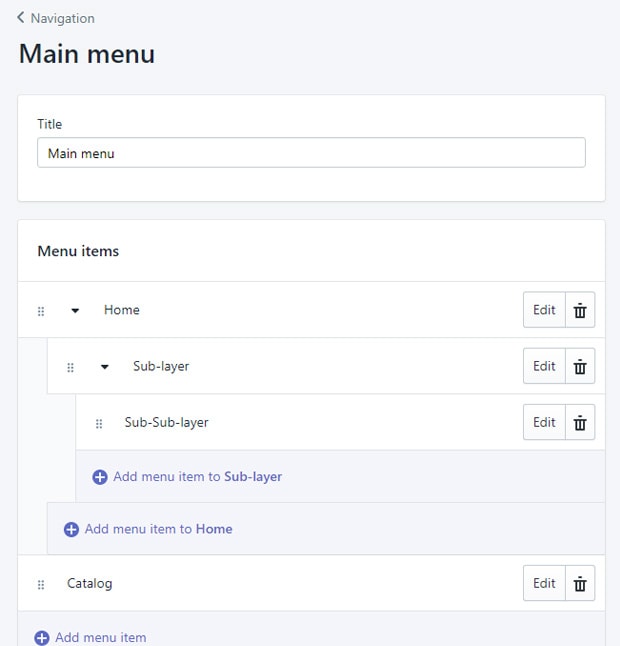Collapse the Sub-layer nested items

coord(105,367)
